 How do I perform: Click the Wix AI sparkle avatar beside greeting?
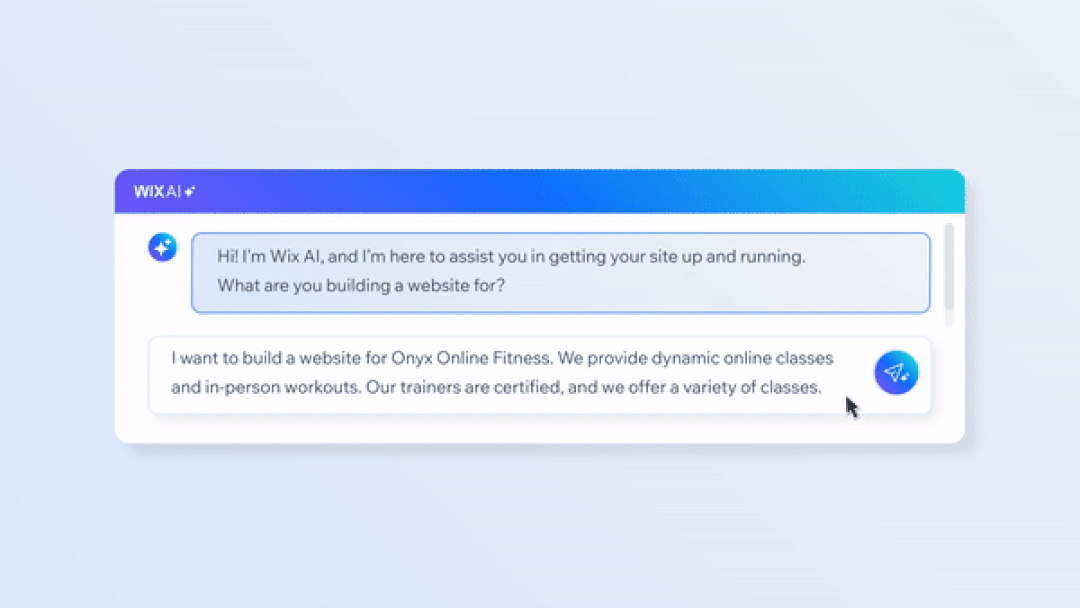pyautogui.click(x=163, y=247)
